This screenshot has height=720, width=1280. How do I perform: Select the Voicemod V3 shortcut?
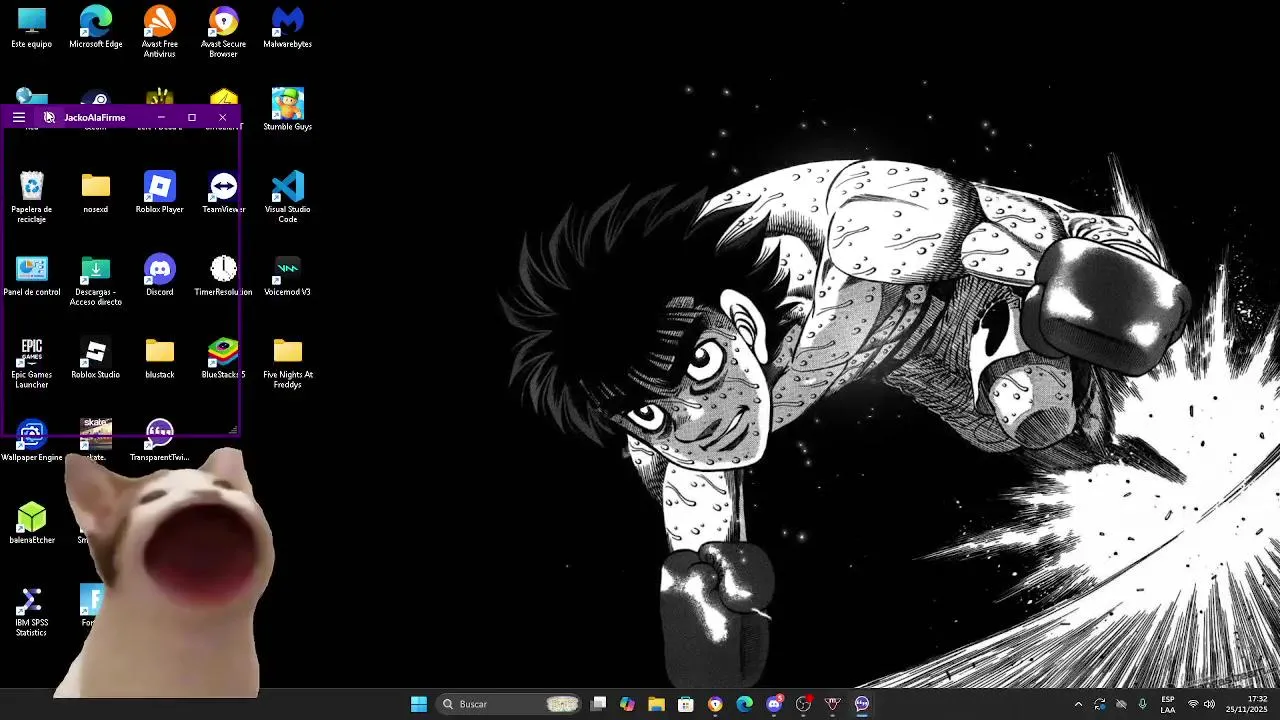(288, 276)
